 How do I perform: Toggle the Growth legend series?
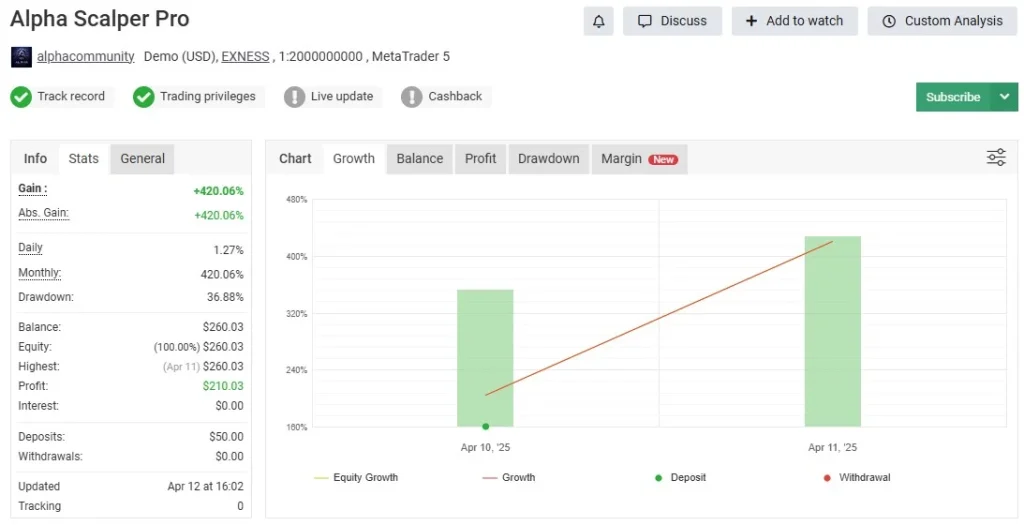[509, 478]
